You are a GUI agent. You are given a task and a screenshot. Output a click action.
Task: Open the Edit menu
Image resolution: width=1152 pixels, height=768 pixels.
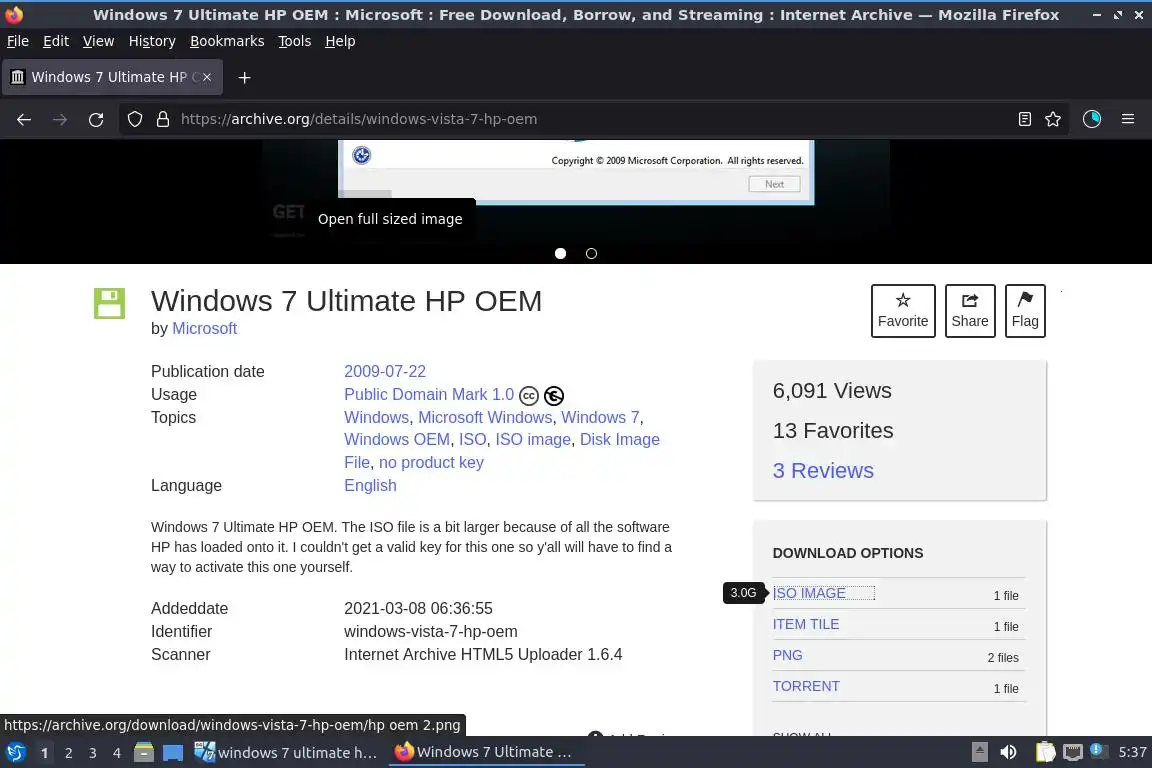56,41
